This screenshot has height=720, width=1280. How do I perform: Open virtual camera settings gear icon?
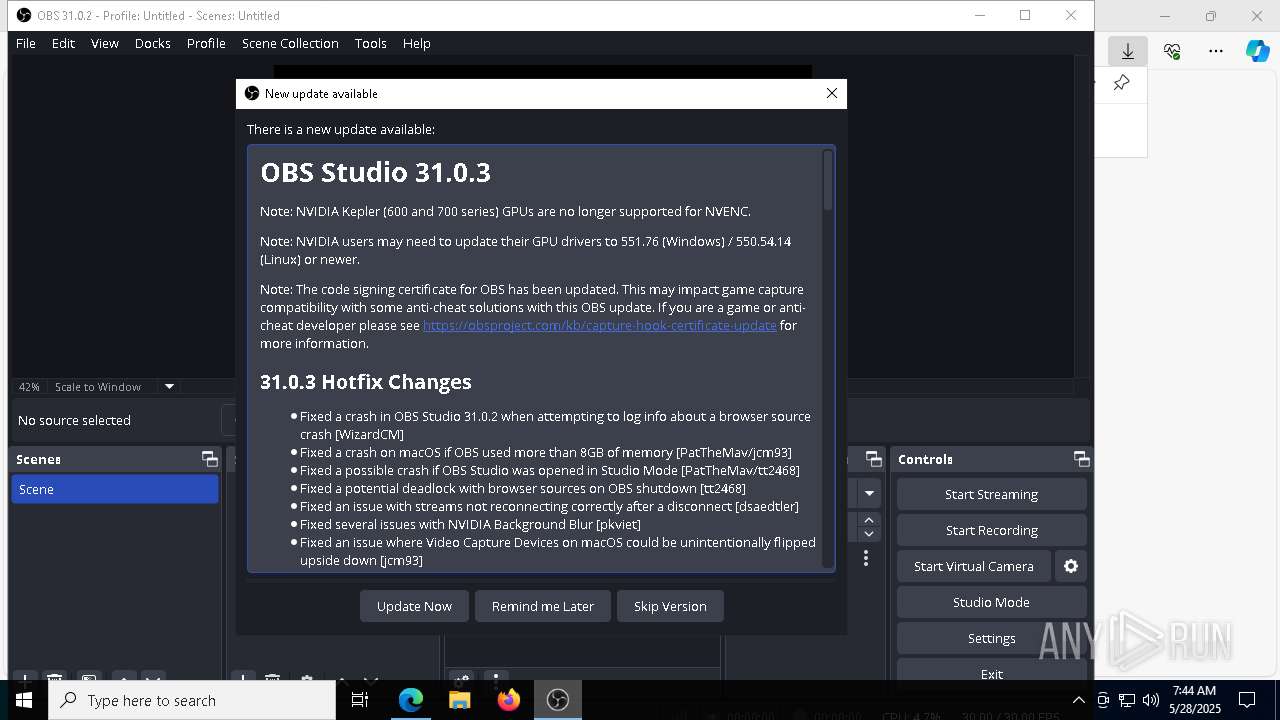coord(1071,566)
